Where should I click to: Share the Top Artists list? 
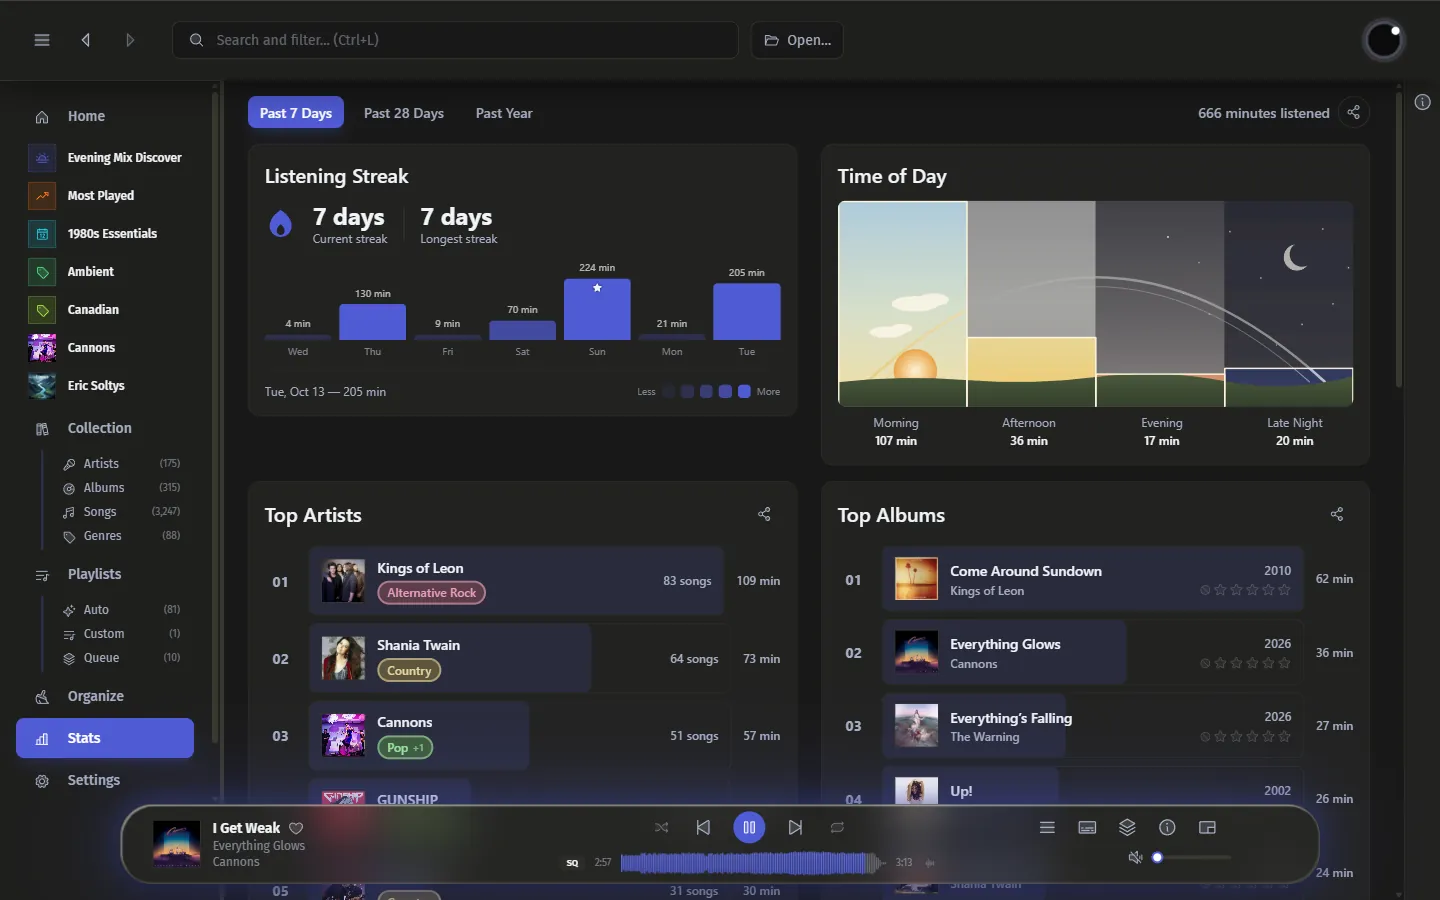764,514
